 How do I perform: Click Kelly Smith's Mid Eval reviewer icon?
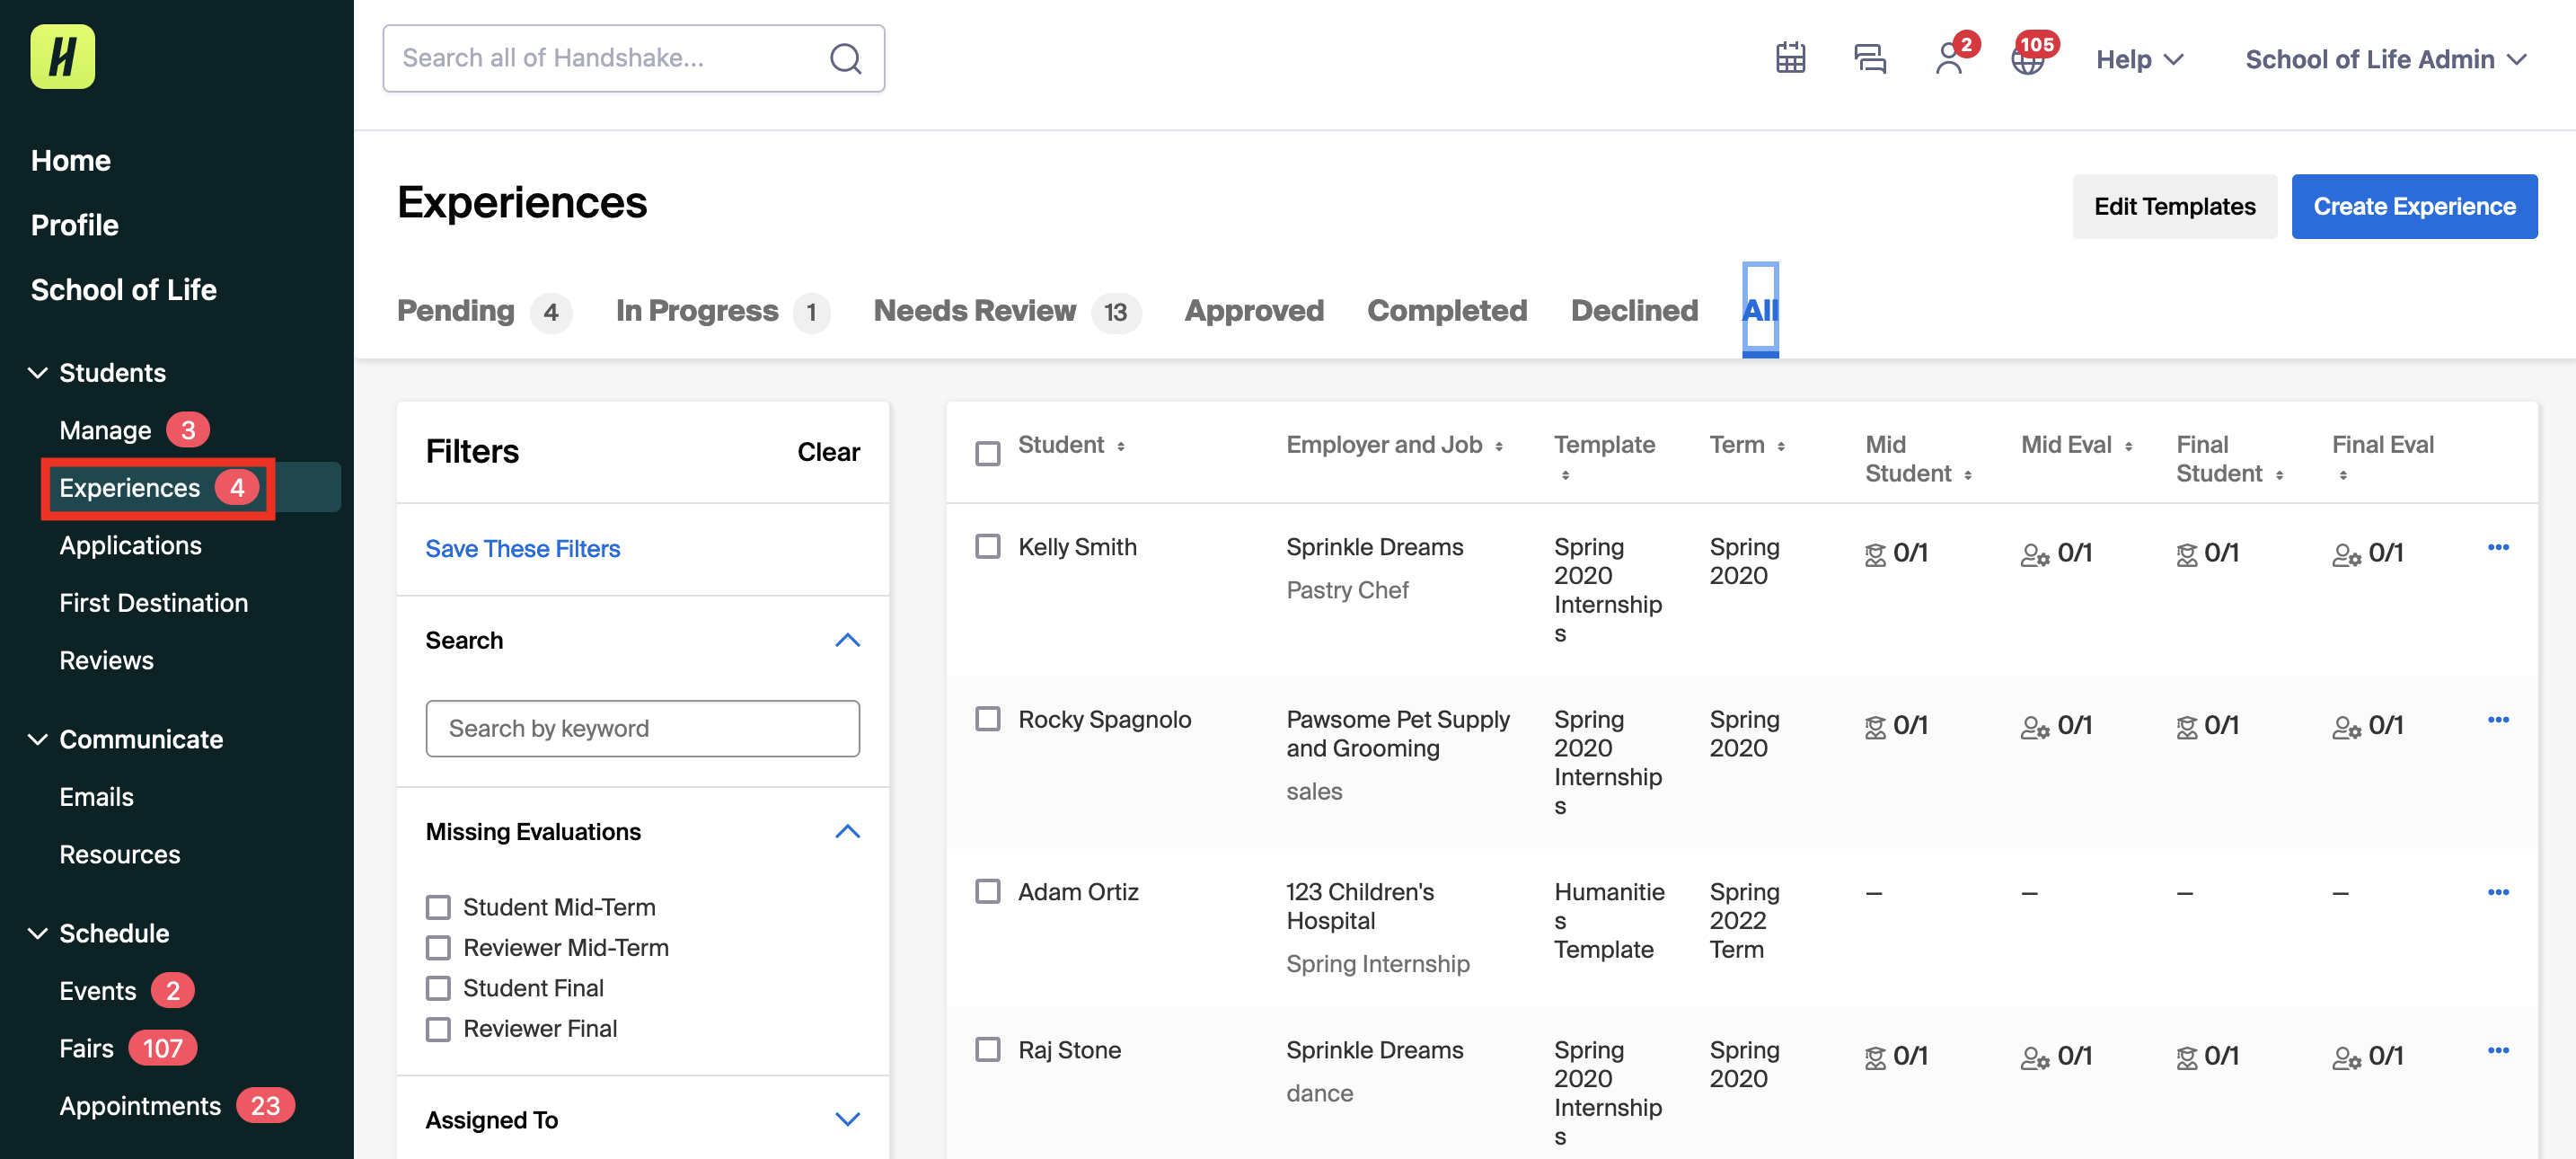2035,554
